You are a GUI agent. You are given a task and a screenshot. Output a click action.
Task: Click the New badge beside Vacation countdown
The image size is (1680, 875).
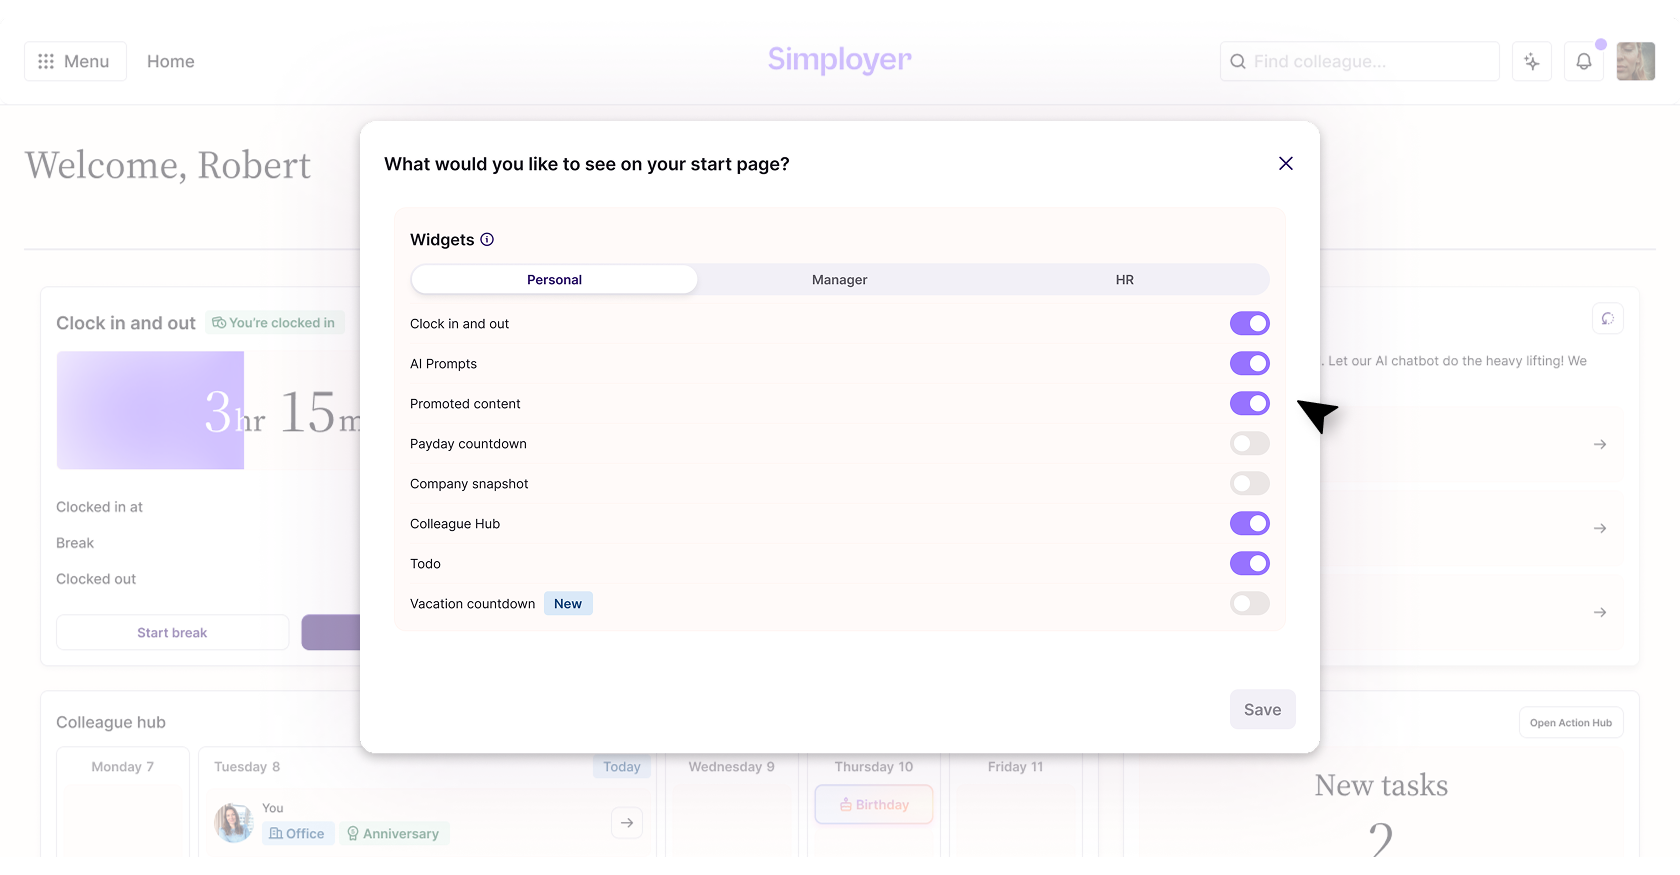tap(568, 603)
